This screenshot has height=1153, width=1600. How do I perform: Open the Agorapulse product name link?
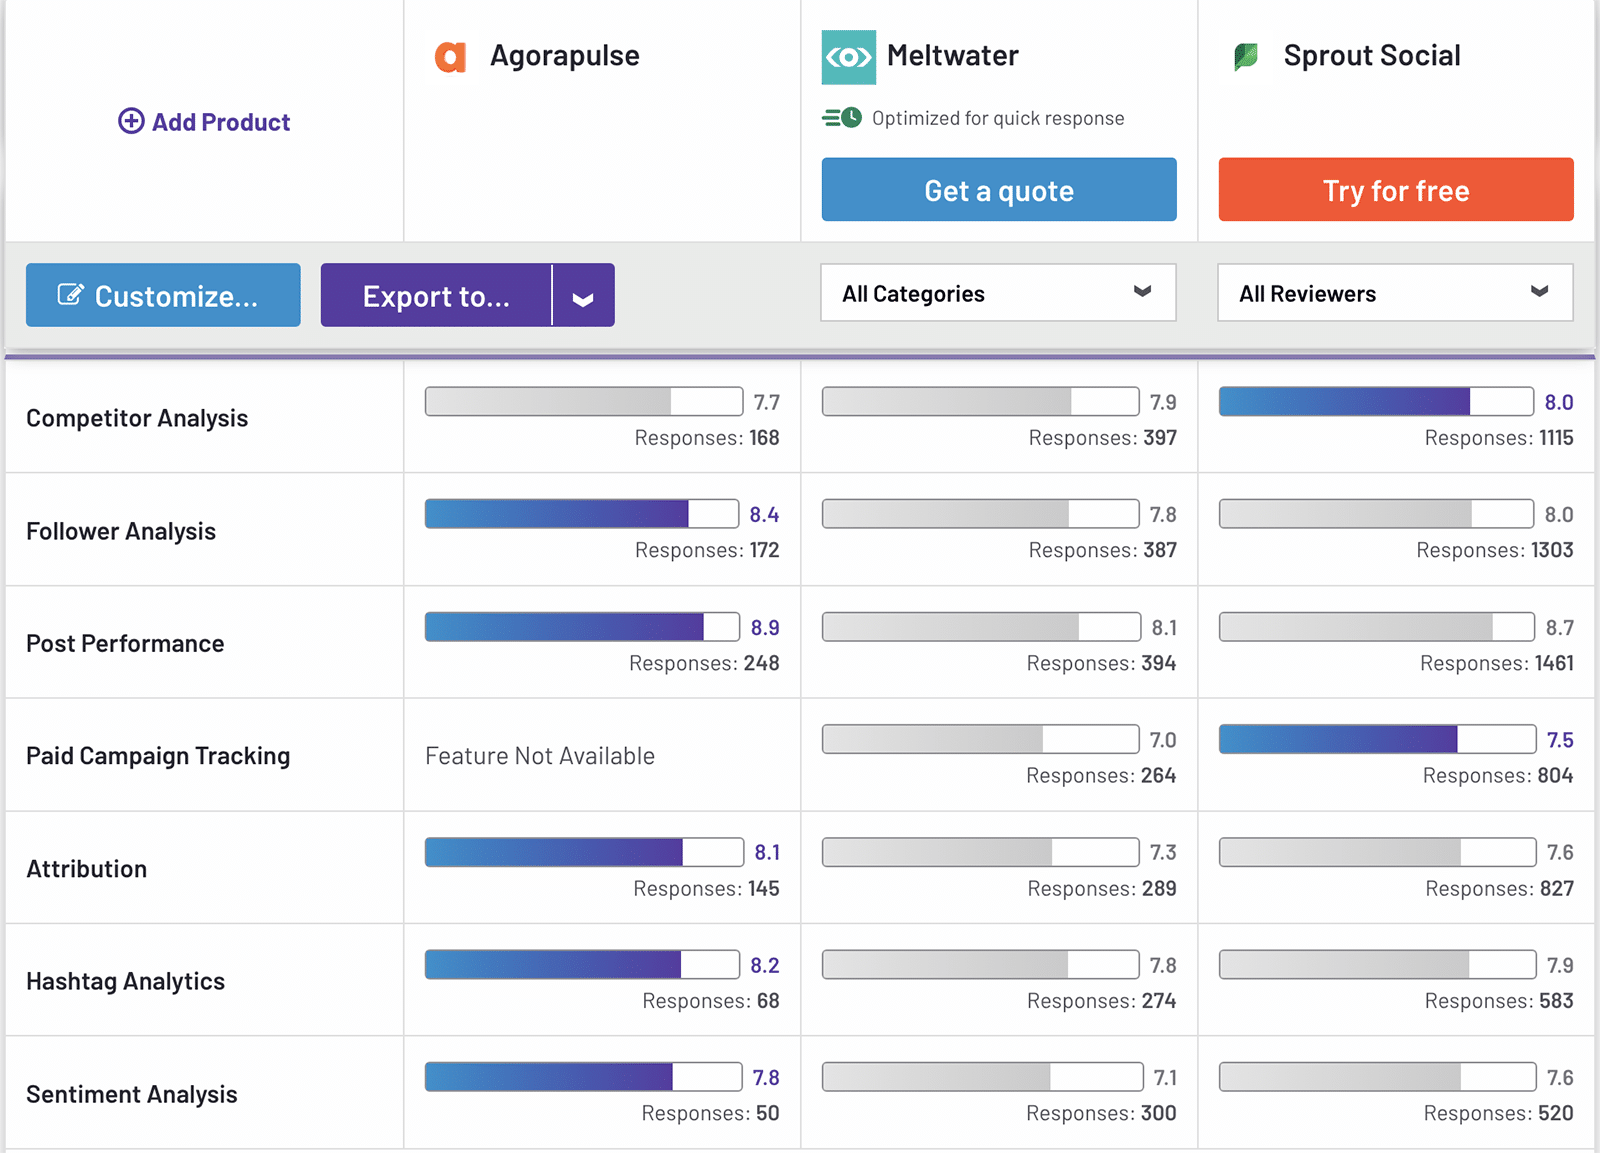point(564,56)
